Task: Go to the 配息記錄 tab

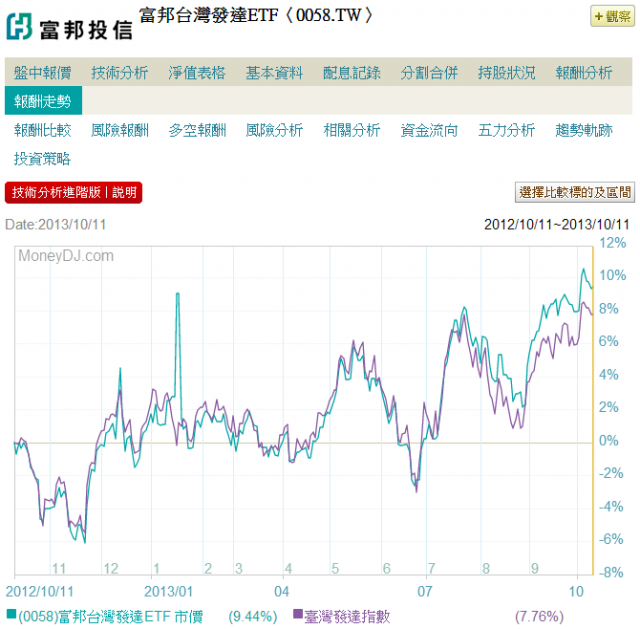Action: pyautogui.click(x=352, y=73)
